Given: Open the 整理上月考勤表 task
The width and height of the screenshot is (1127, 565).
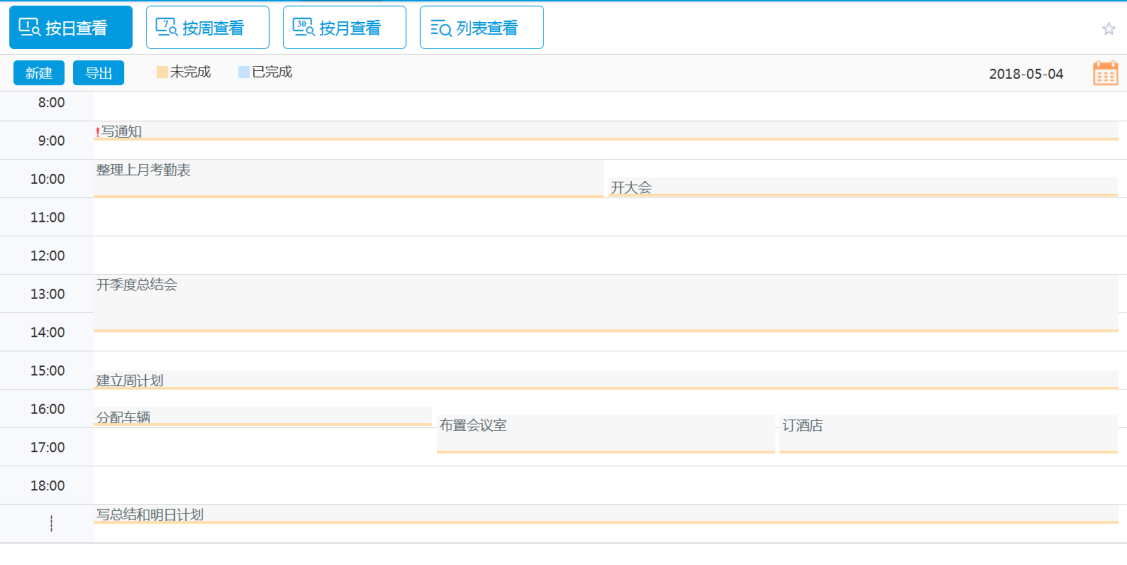Looking at the screenshot, I should point(143,171).
